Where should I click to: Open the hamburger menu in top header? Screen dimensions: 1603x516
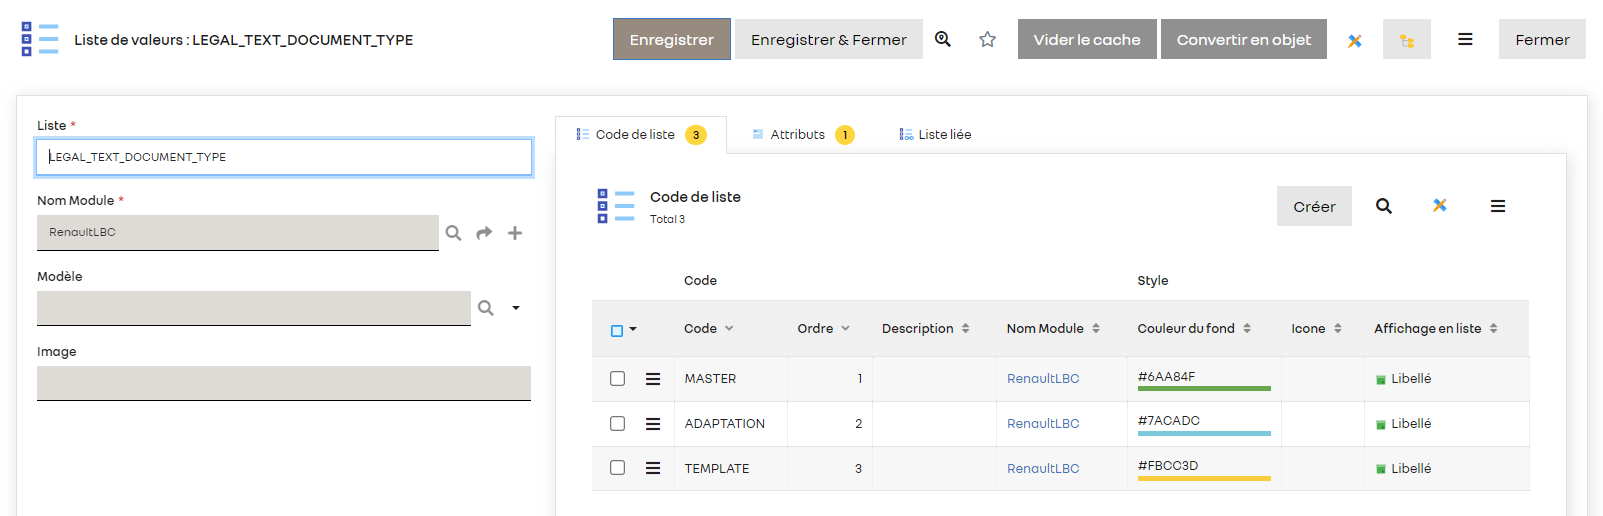tap(1465, 39)
